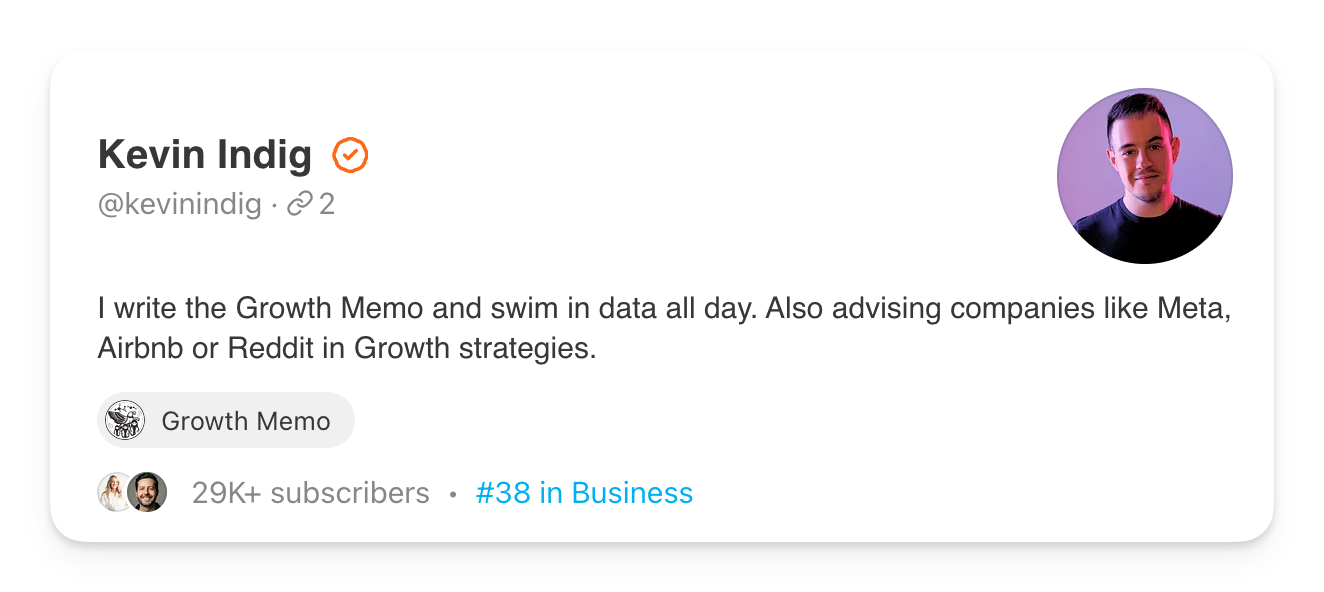Select the bearded man subscriber avatar

(148, 492)
